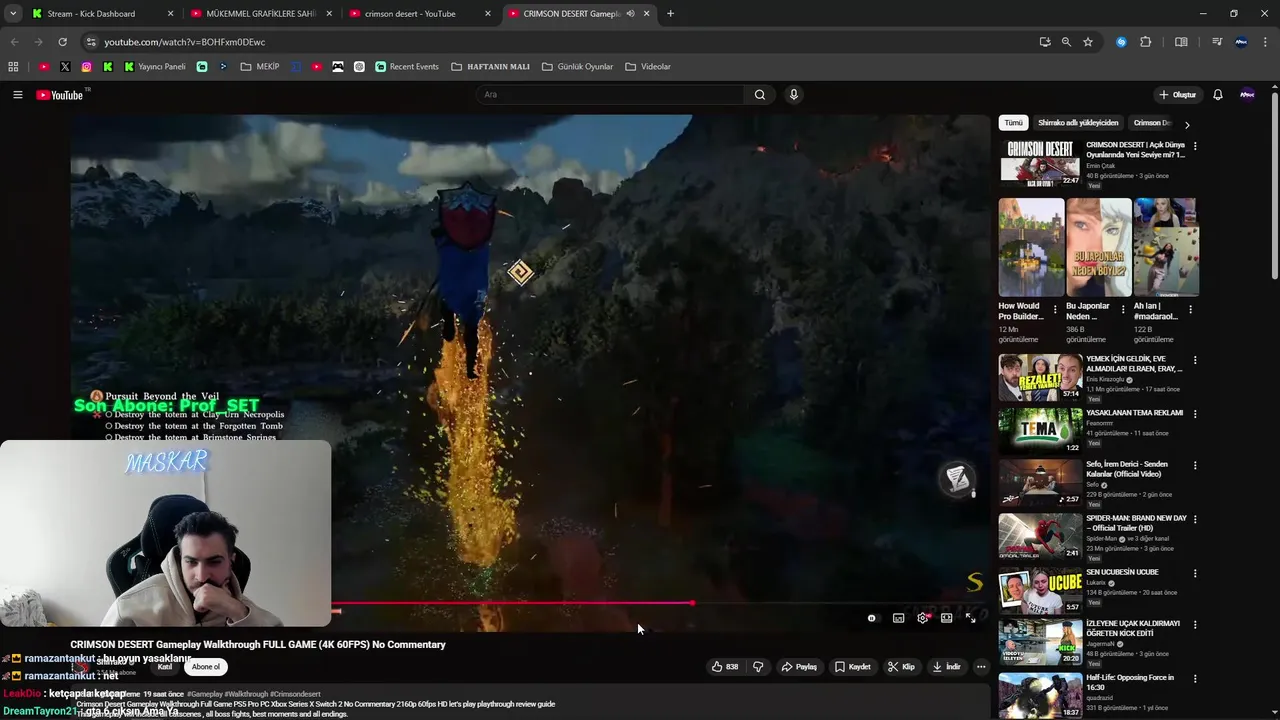Open the Günlük Oyunlar bookmarks folder
The height and width of the screenshot is (720, 1280).
(x=578, y=67)
